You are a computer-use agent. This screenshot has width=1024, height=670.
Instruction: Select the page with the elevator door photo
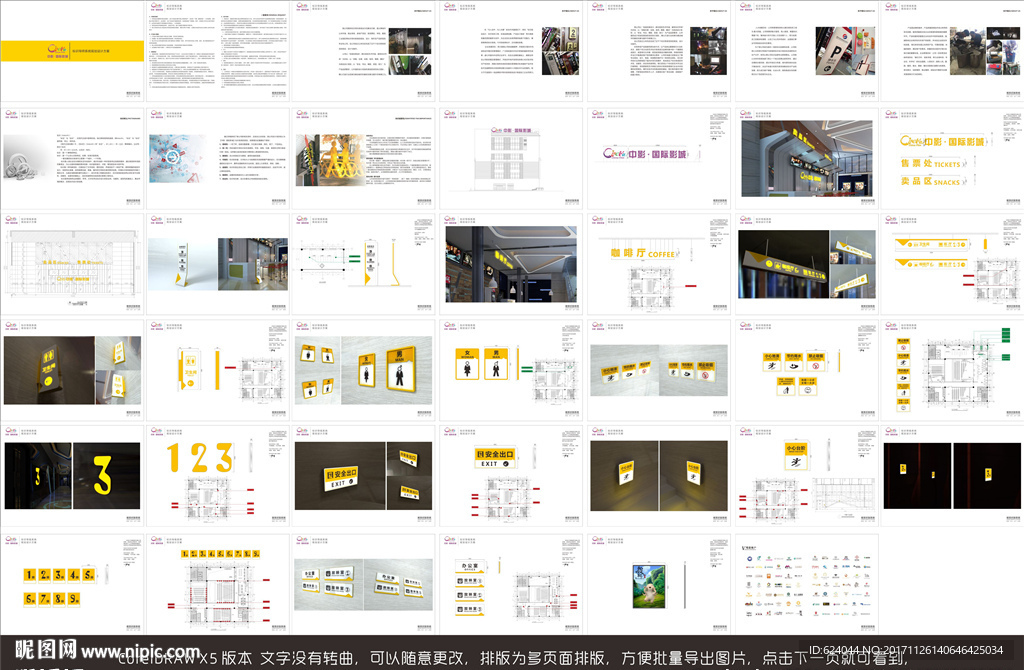[364, 50]
